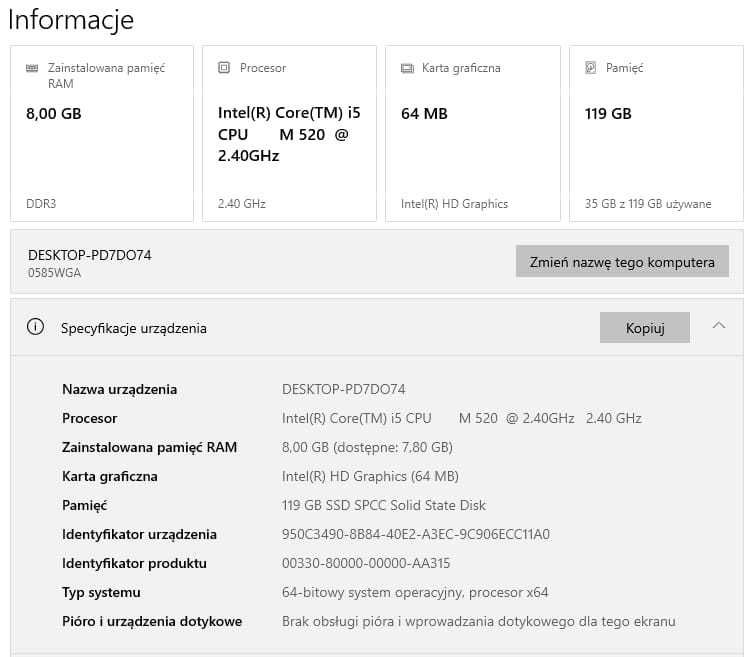The height and width of the screenshot is (657, 749).
Task: Select the bold 'Zainstalowana pamięć RAM' specification label
Action: coord(150,448)
